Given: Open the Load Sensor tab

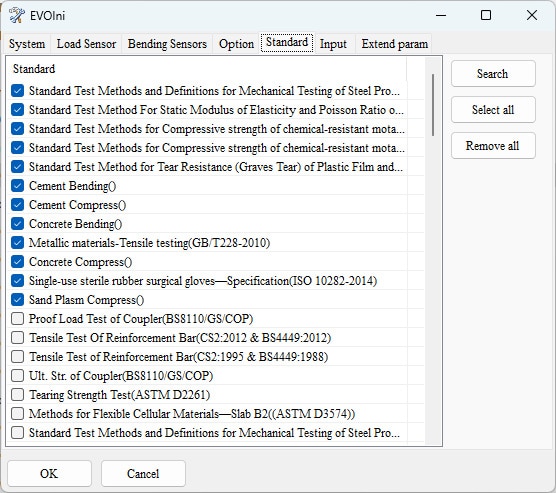Looking at the screenshot, I should 86,44.
